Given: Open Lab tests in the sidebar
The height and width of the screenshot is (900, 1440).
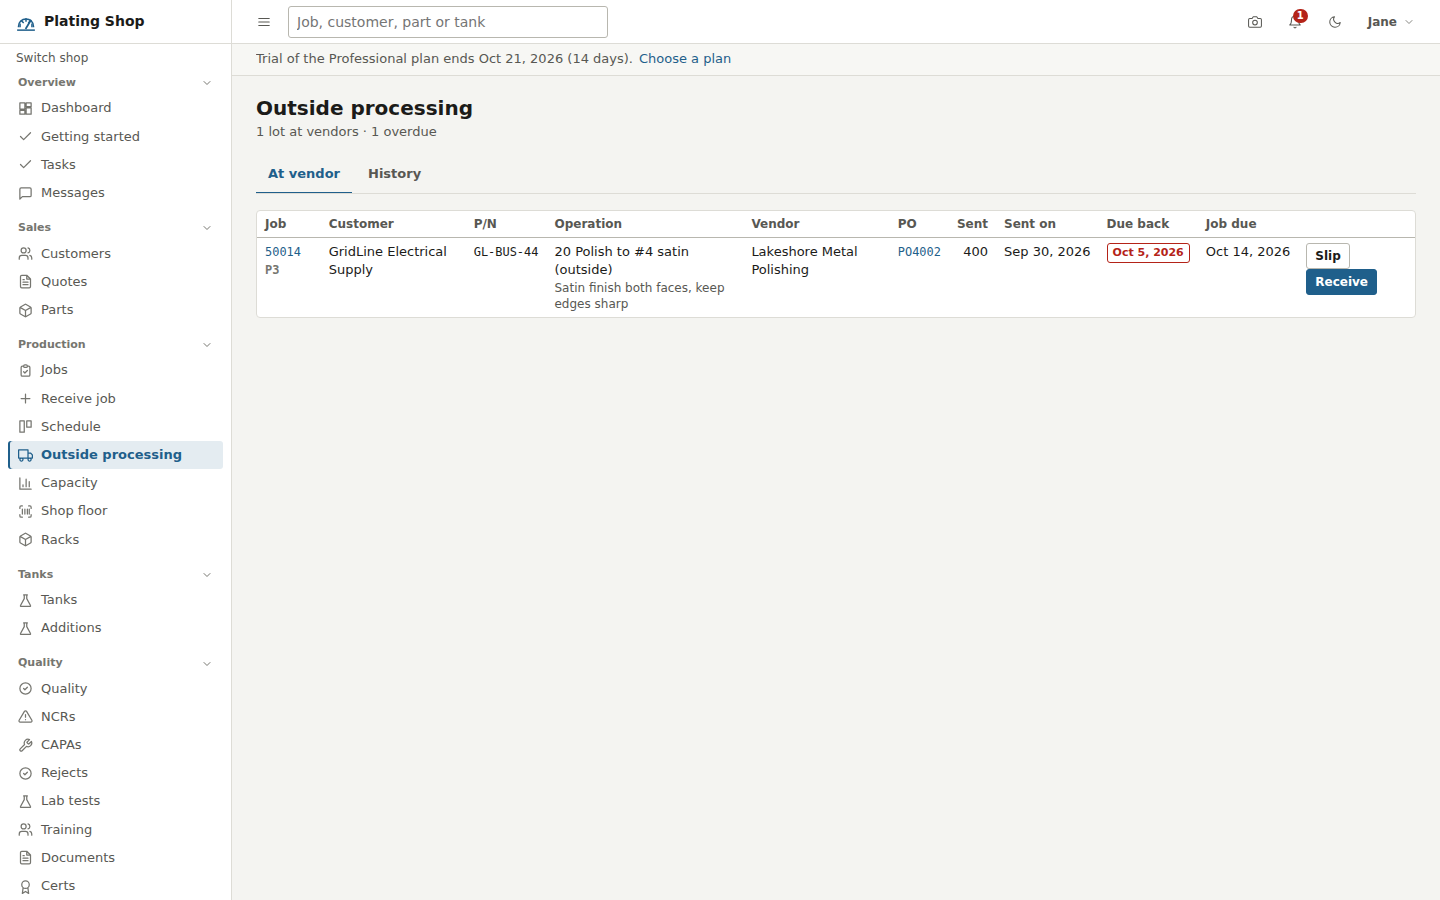Looking at the screenshot, I should tap(115, 801).
